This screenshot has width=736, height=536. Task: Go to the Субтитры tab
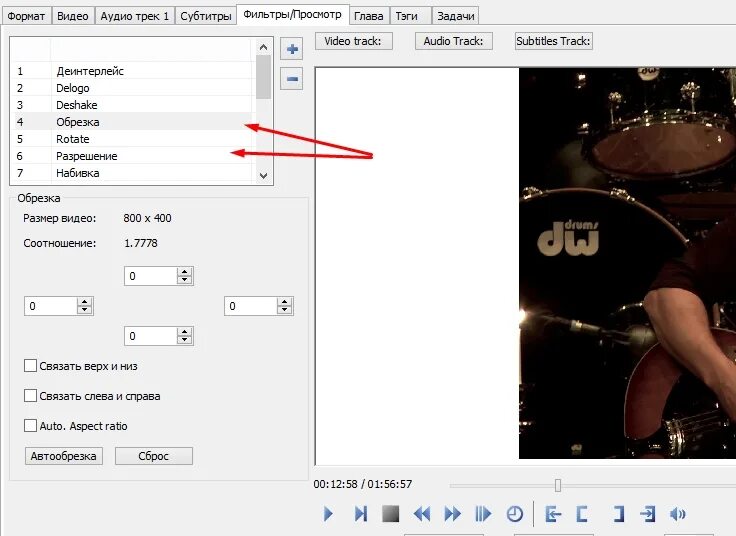coord(206,16)
